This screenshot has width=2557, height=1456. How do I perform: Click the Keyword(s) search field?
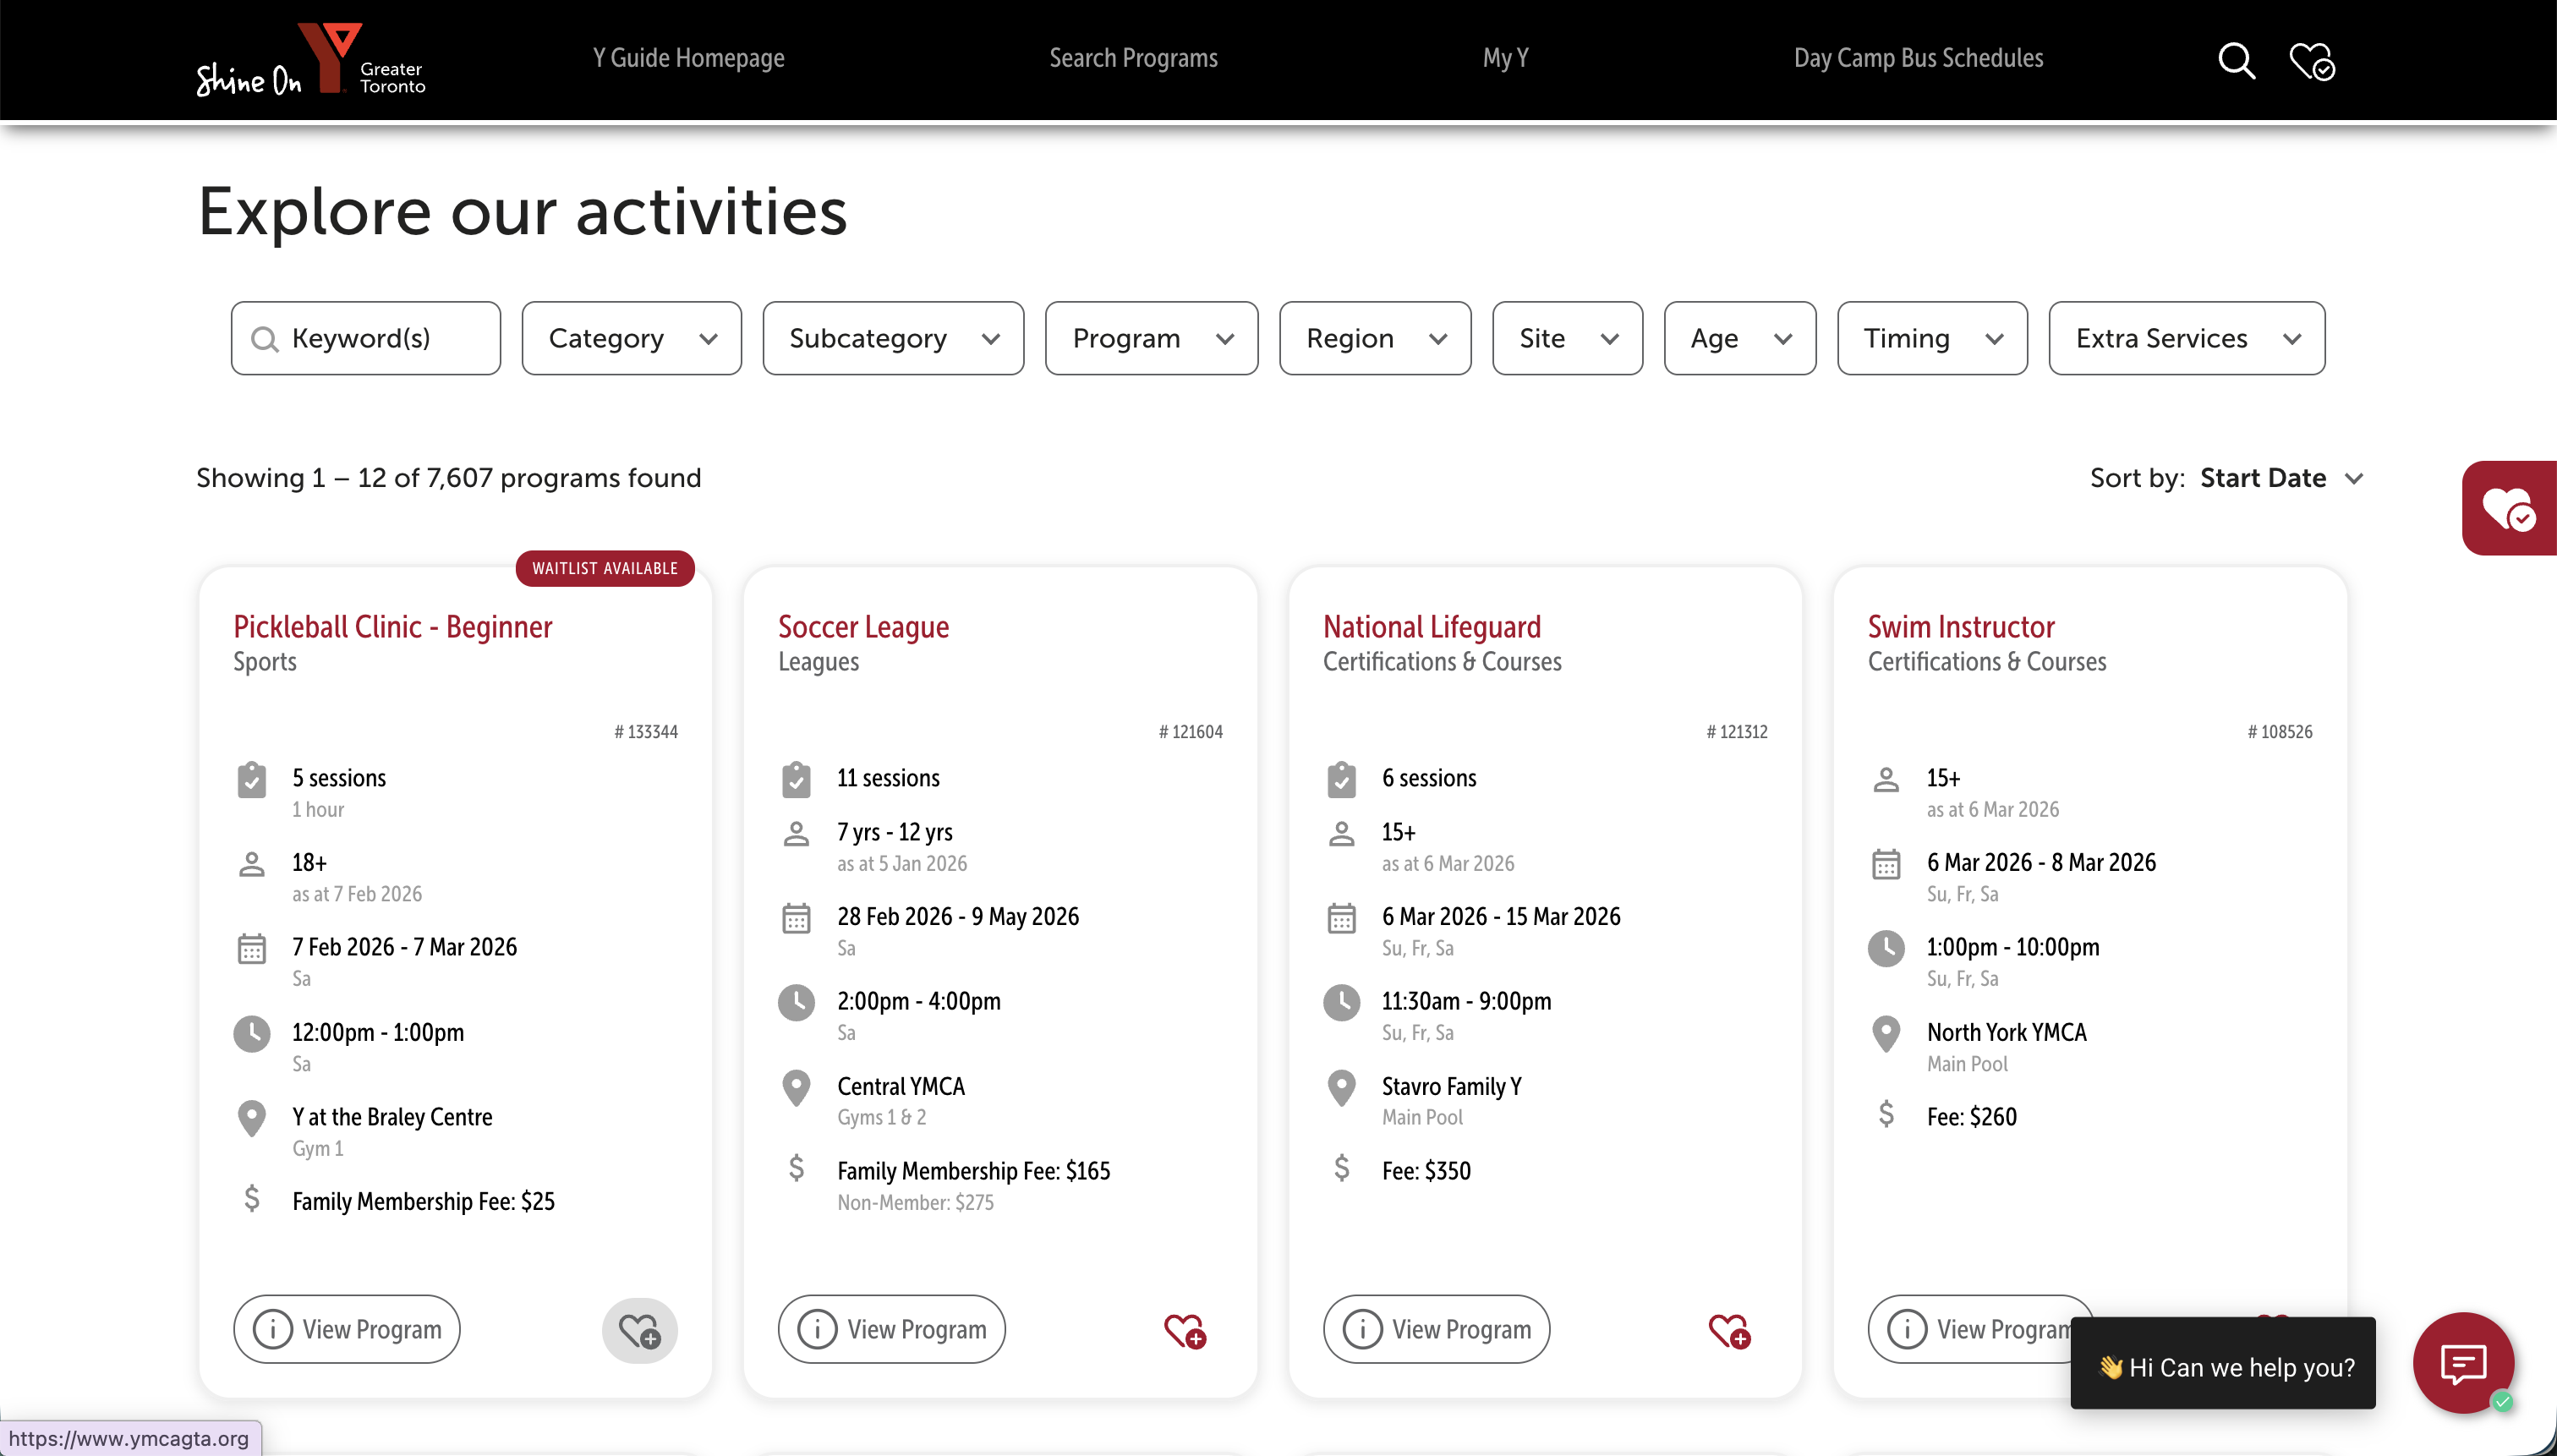366,338
